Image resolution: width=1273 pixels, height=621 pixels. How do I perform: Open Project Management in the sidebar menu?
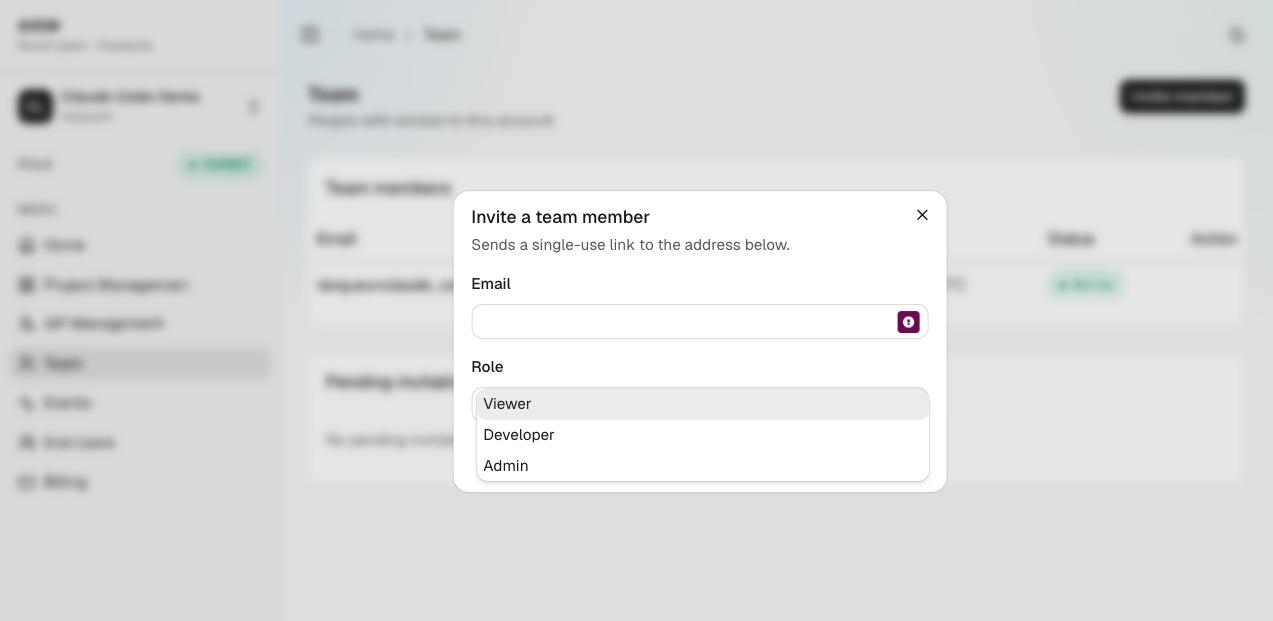pos(141,285)
